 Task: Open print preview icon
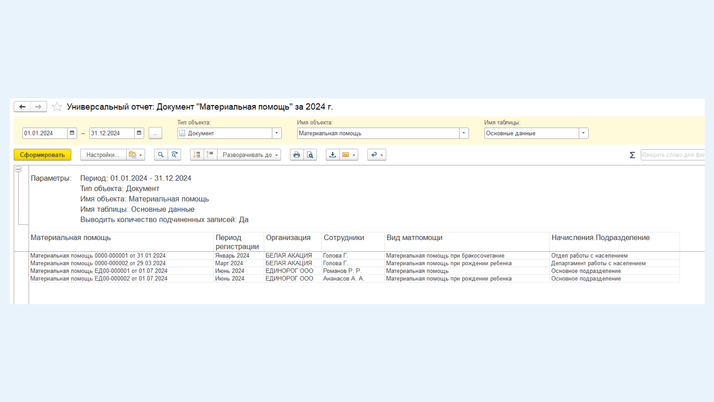[x=310, y=155]
